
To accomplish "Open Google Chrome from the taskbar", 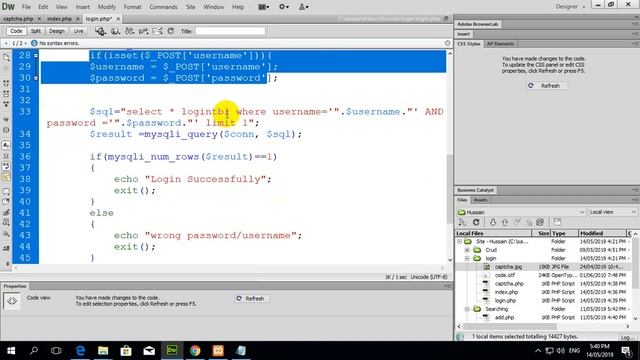I will [x=195, y=350].
